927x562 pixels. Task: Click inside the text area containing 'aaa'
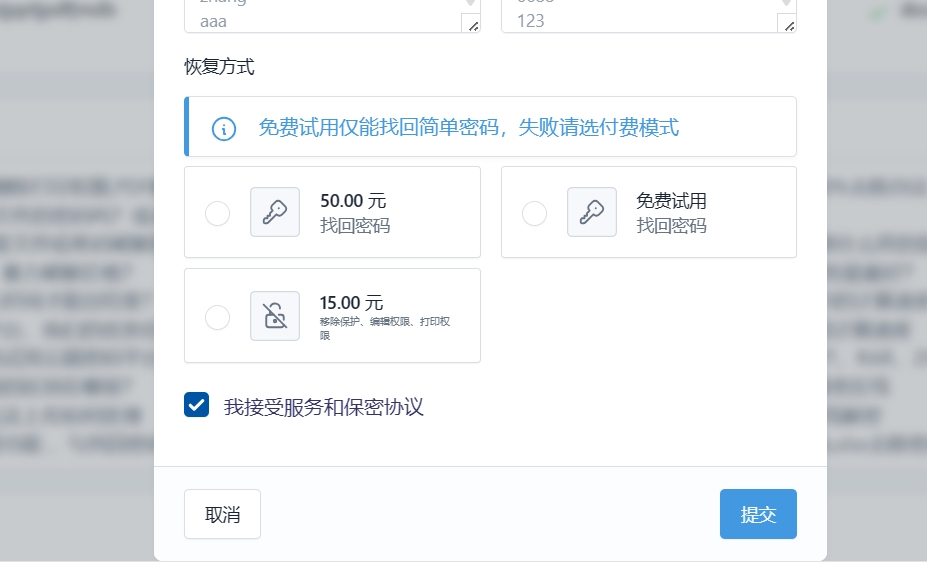pos(320,18)
